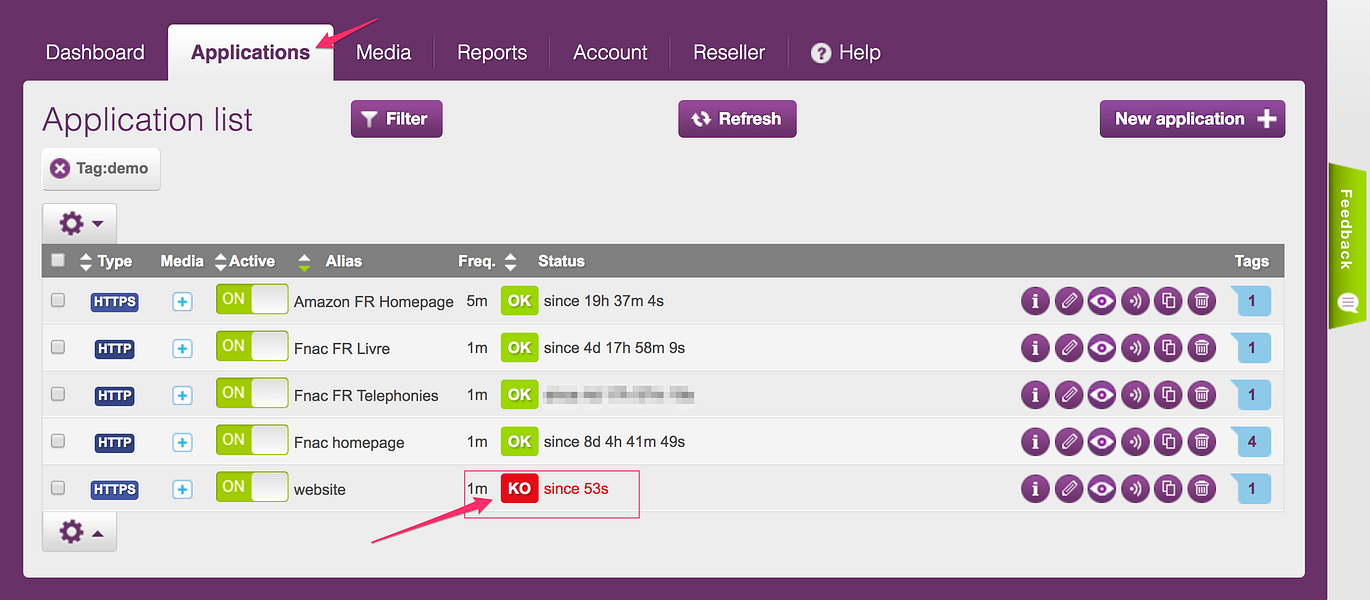Sort the table by the Type column arrows
This screenshot has height=600, width=1370.
tap(86, 260)
